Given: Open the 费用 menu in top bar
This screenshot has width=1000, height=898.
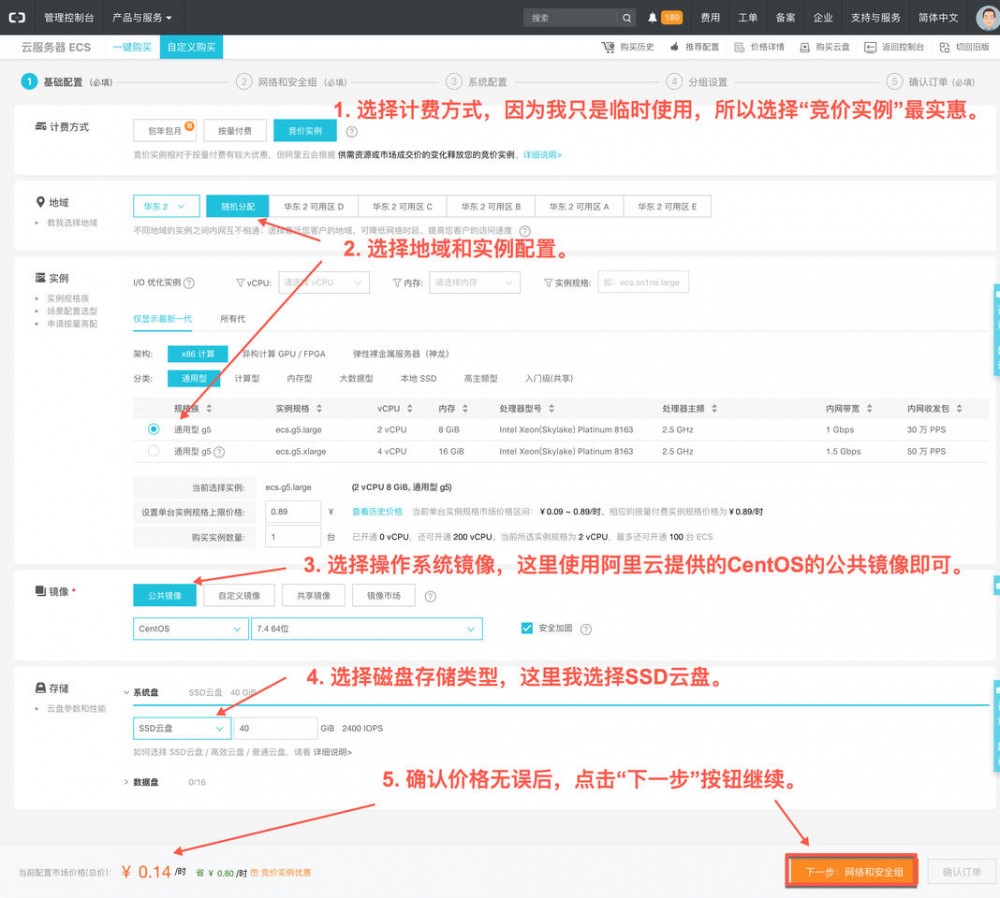Looking at the screenshot, I should (712, 17).
